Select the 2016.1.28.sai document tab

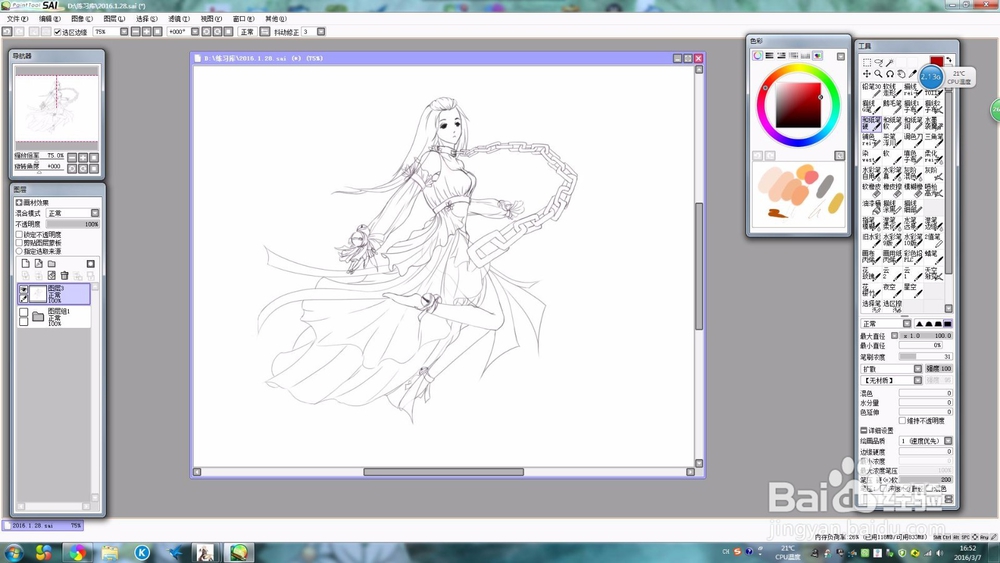(x=43, y=525)
